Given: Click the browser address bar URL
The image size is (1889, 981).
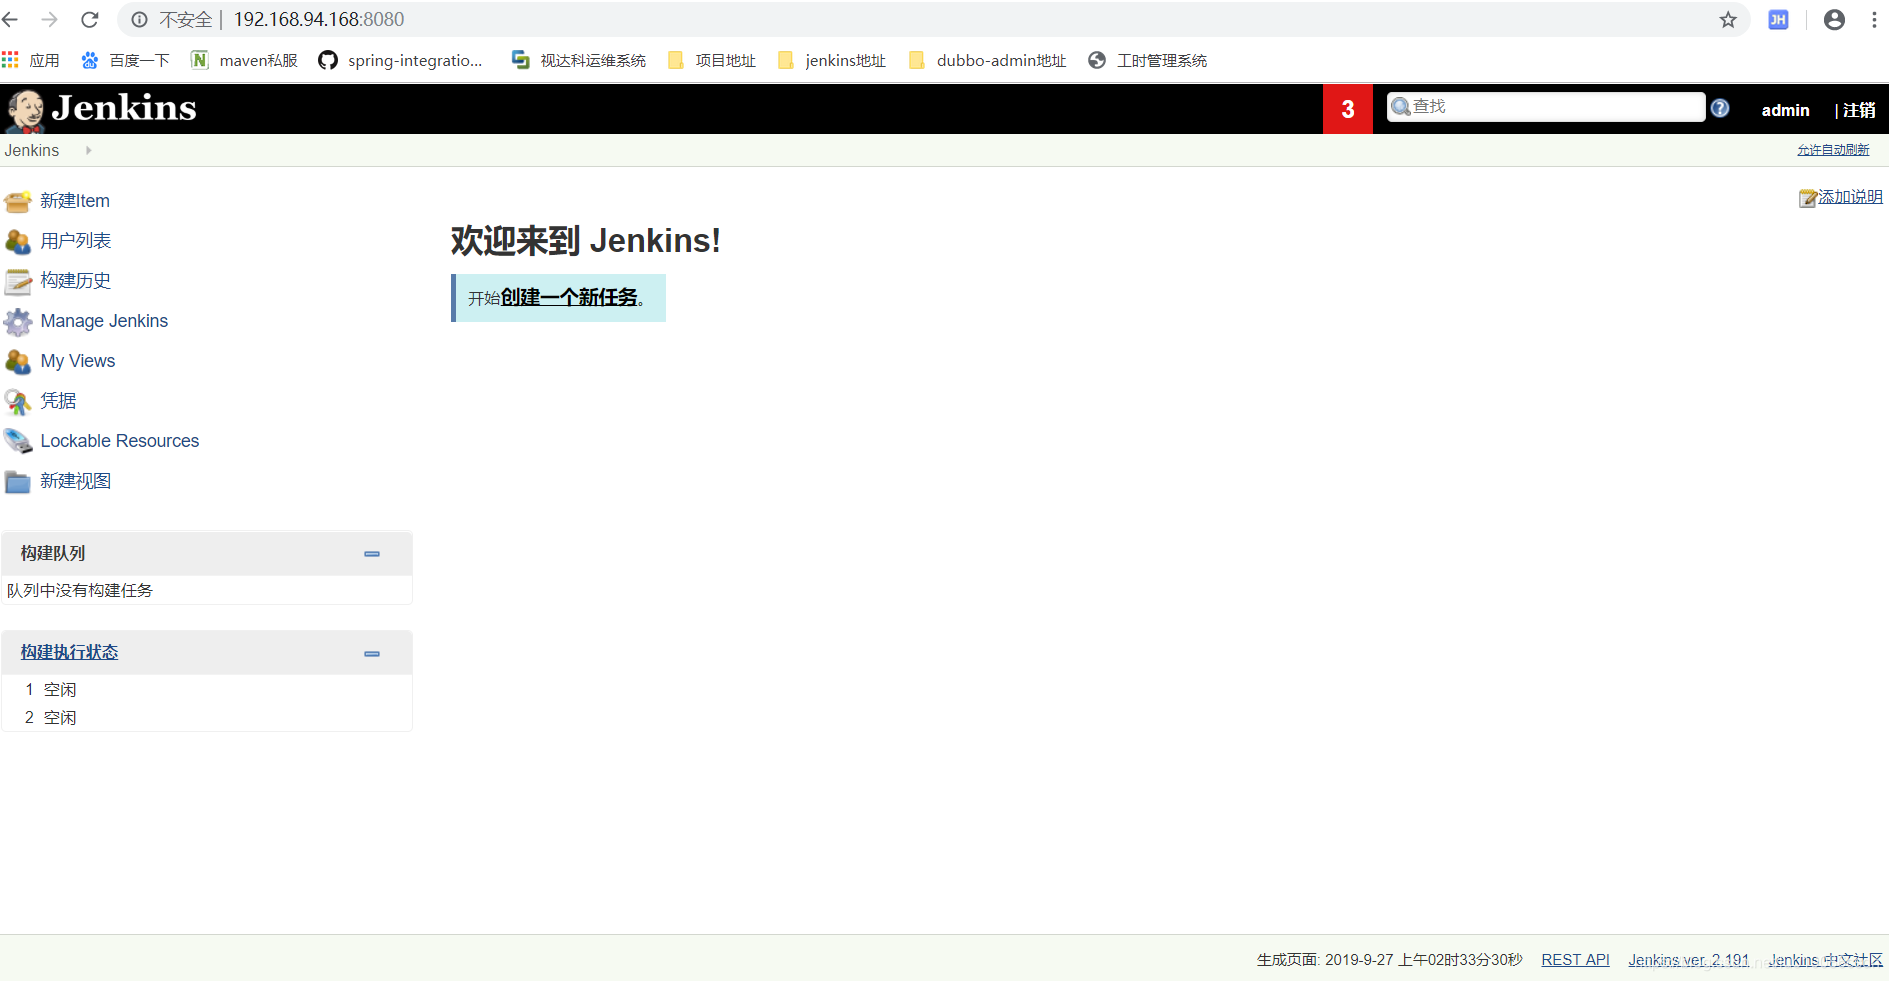Looking at the screenshot, I should [319, 19].
